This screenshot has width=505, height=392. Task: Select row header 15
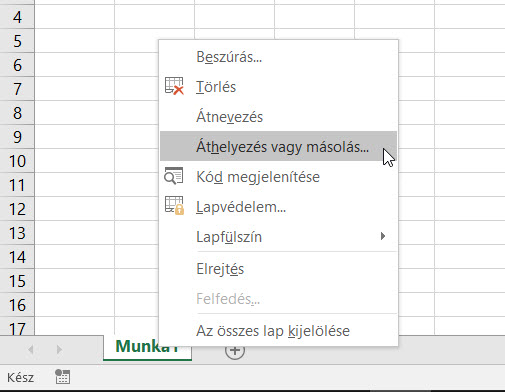coord(17,281)
